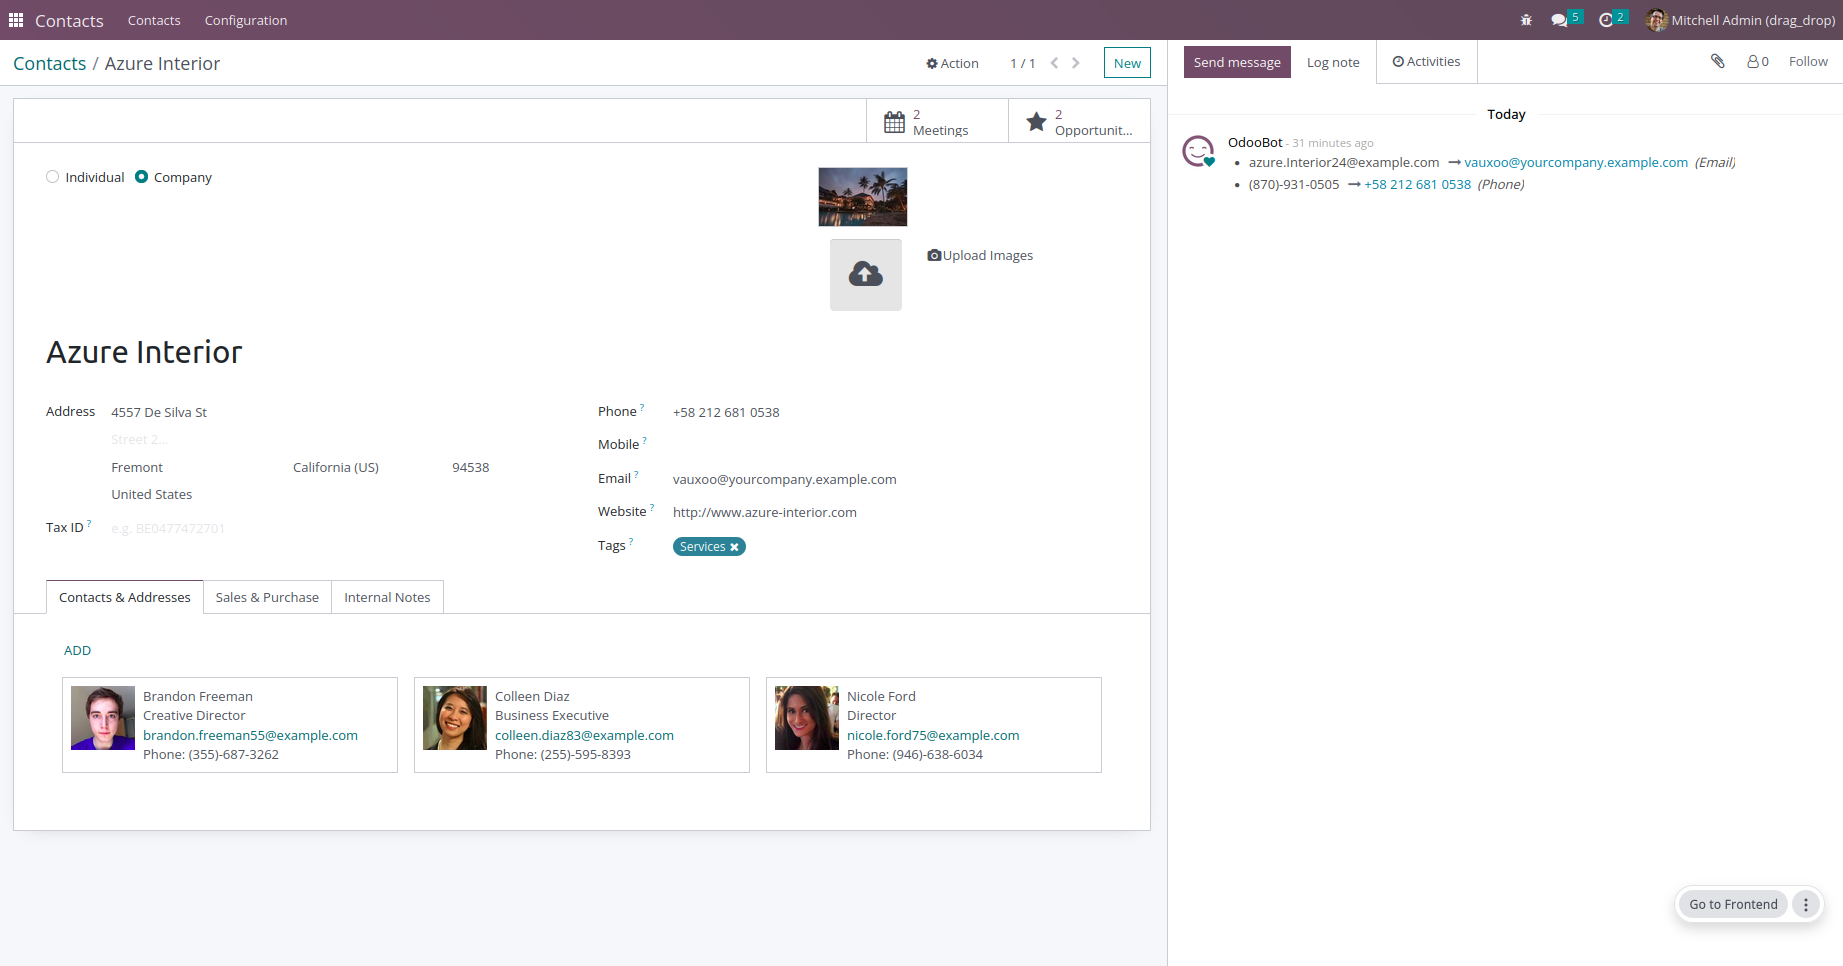The width and height of the screenshot is (1843, 966).
Task: Go to next record arrow
Action: tap(1076, 63)
